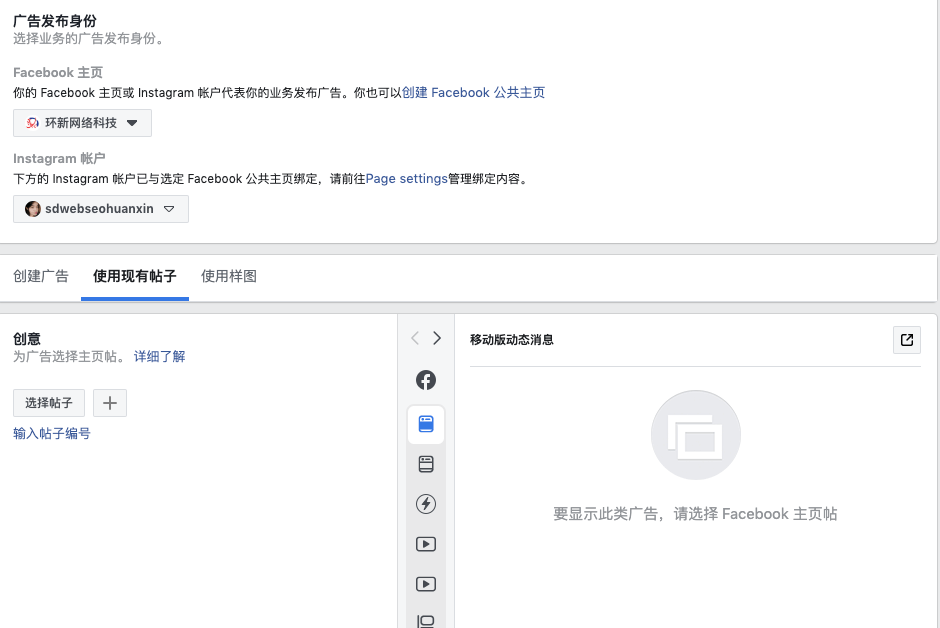
Task: Expand the sdwebseohuanxin Instagram account dropdown
Action: coord(101,209)
